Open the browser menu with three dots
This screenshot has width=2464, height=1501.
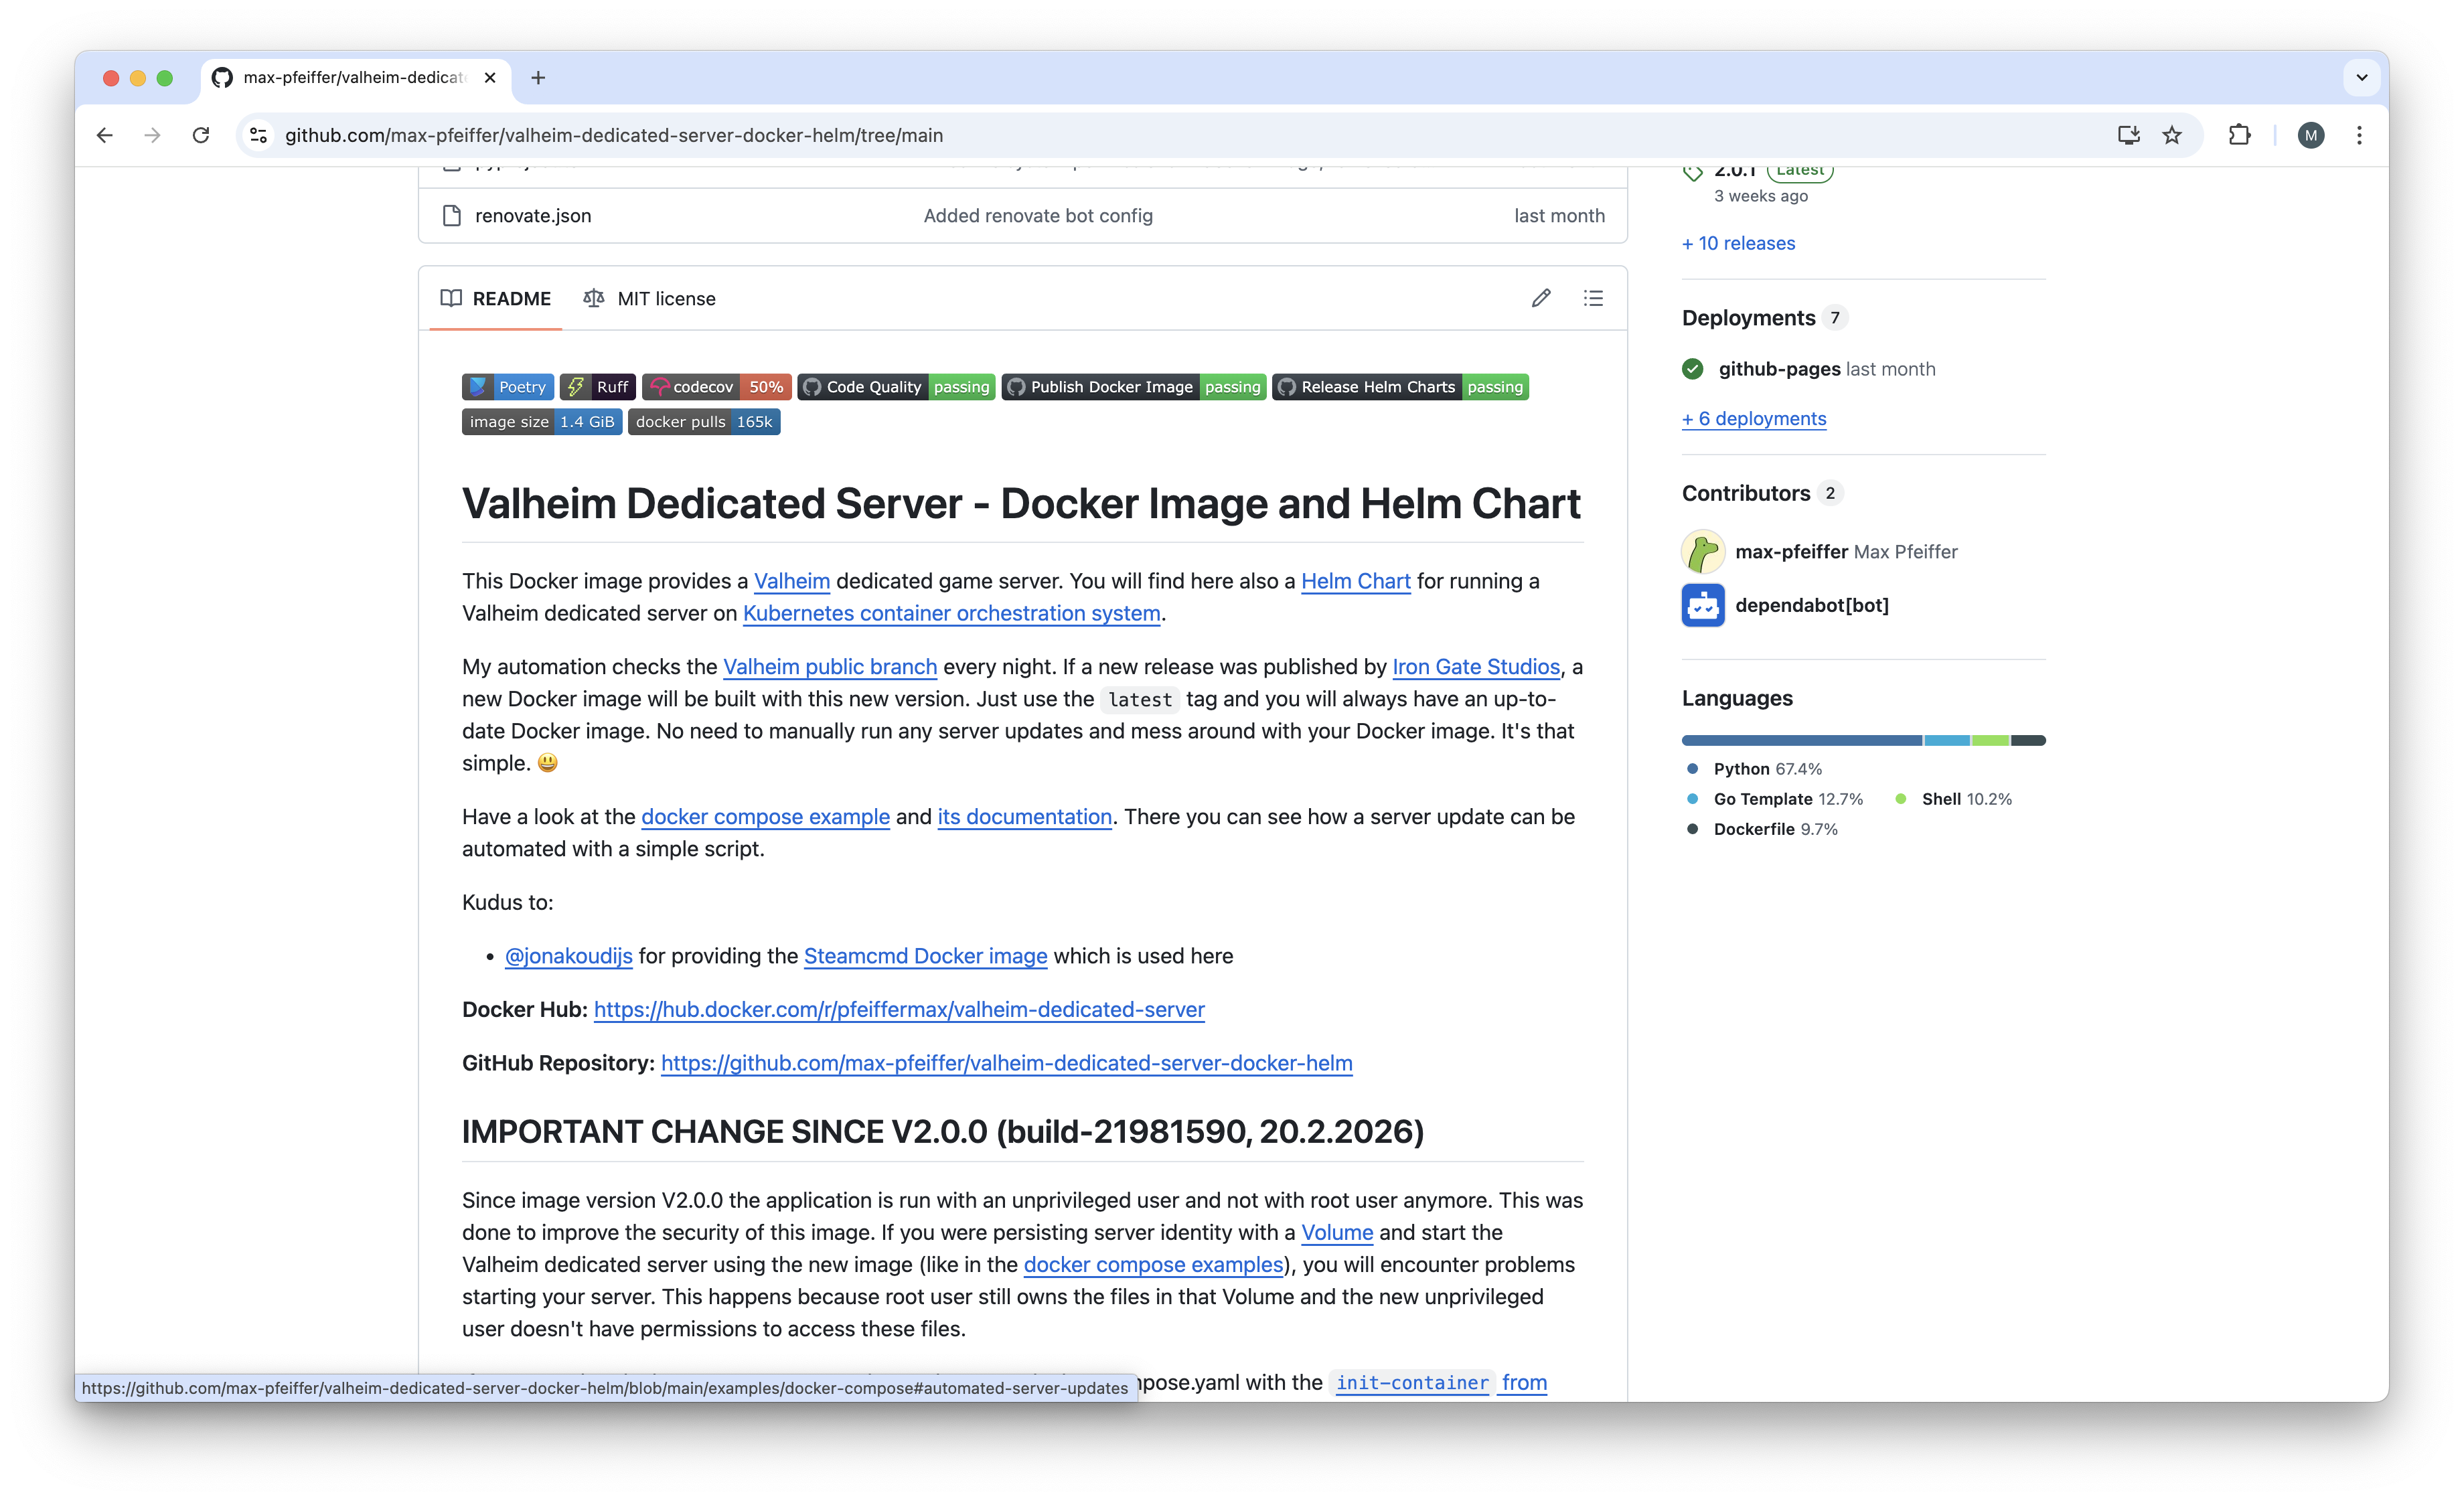coord(2359,135)
